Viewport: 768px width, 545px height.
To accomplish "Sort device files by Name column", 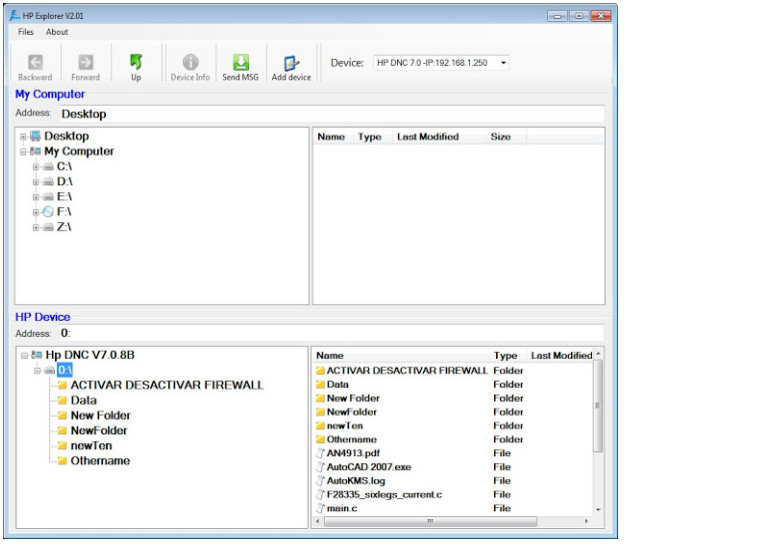I will pyautogui.click(x=330, y=355).
